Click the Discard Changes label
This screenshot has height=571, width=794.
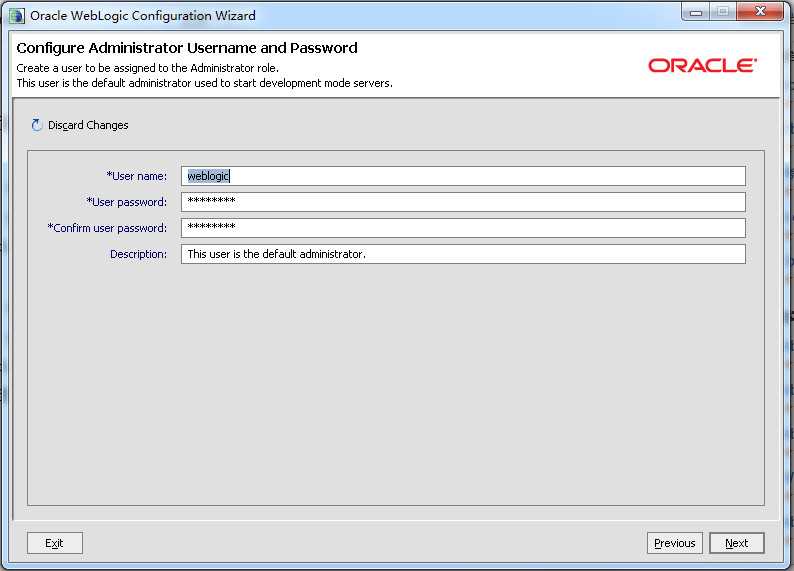[x=88, y=125]
